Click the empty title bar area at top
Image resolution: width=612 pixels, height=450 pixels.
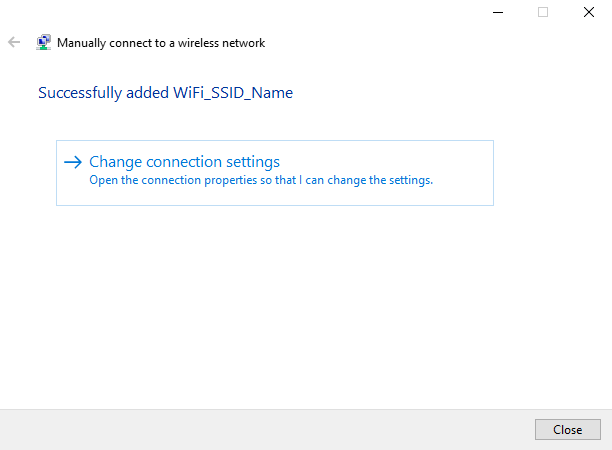click(x=250, y=12)
